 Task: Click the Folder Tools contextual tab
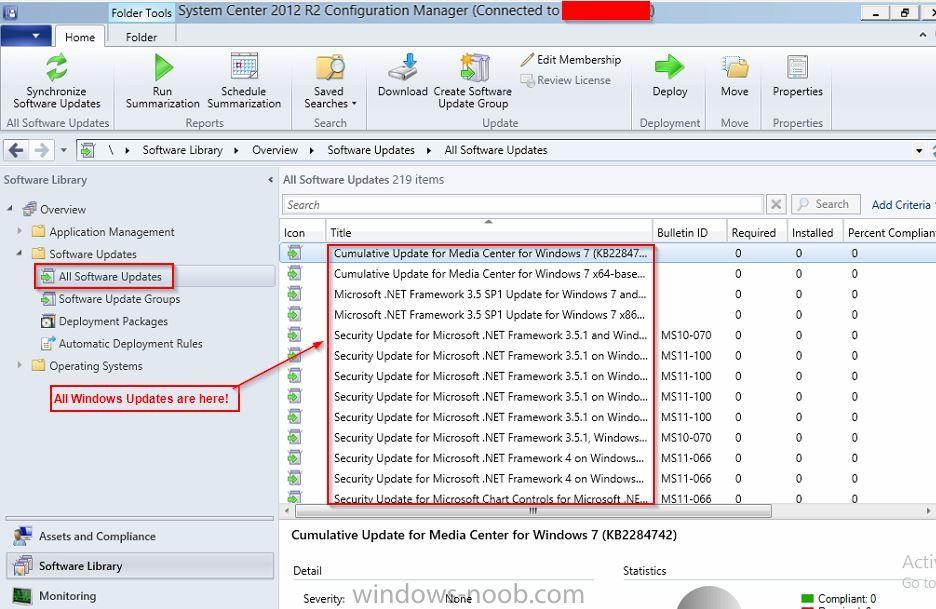(141, 13)
